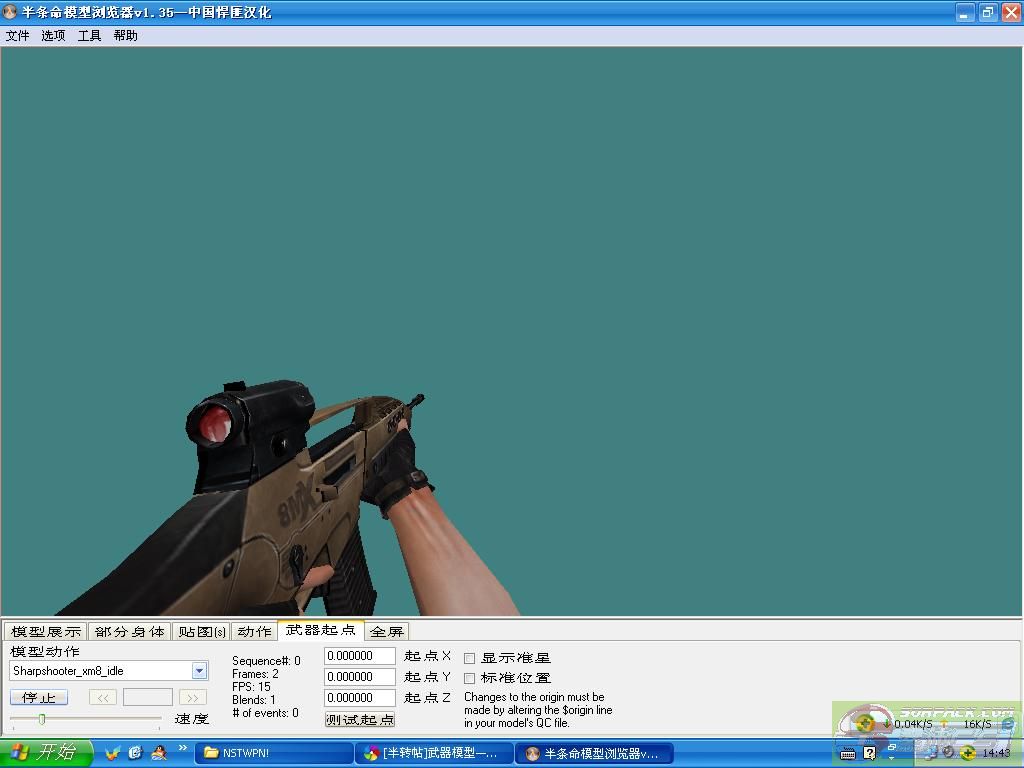Click the help question mark tray icon
Viewport: 1024px width, 768px height.
tap(869, 753)
